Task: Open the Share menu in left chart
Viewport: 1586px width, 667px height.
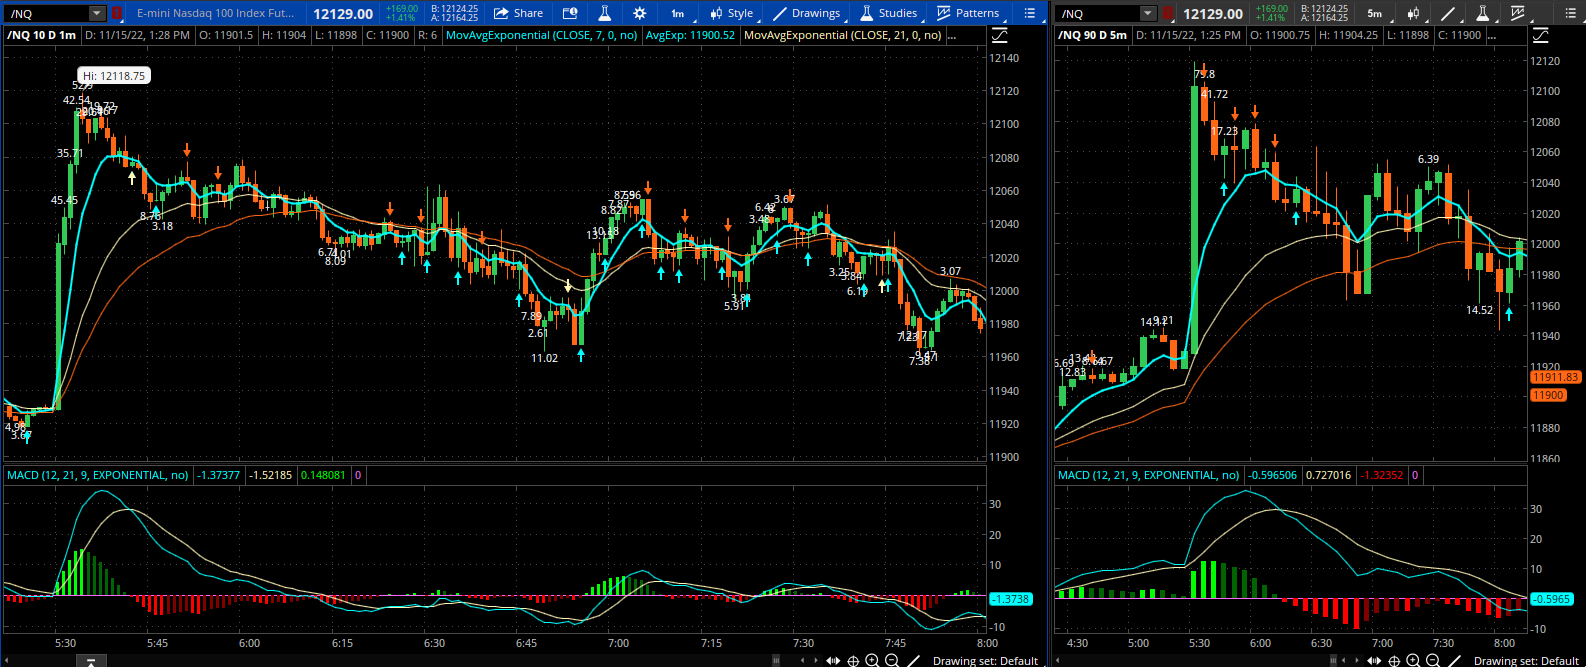Action: [x=519, y=13]
